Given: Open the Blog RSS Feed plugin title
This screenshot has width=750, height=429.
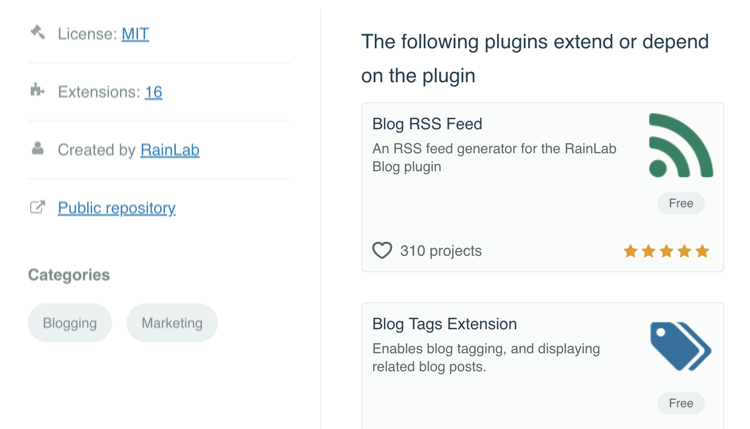Looking at the screenshot, I should pos(427,124).
